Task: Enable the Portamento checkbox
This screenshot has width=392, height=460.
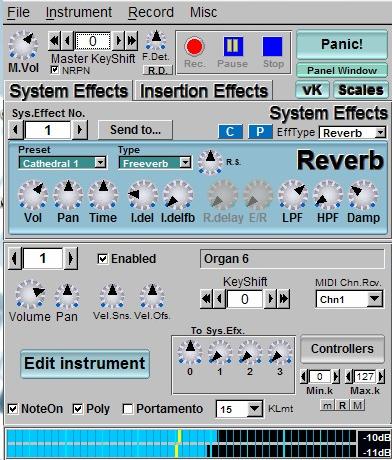Action: 128,409
